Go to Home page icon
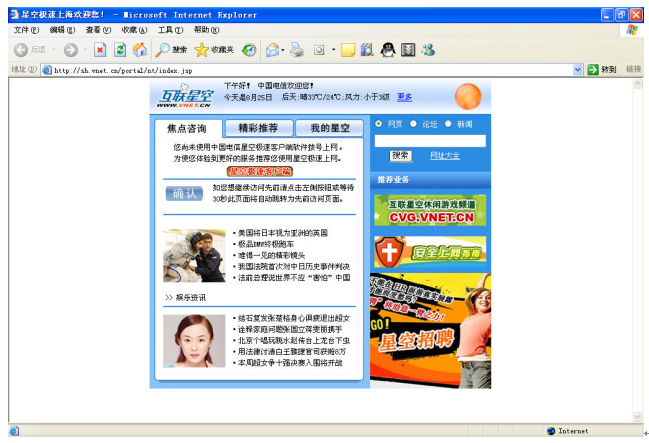The height and width of the screenshot is (443, 649). (x=140, y=50)
